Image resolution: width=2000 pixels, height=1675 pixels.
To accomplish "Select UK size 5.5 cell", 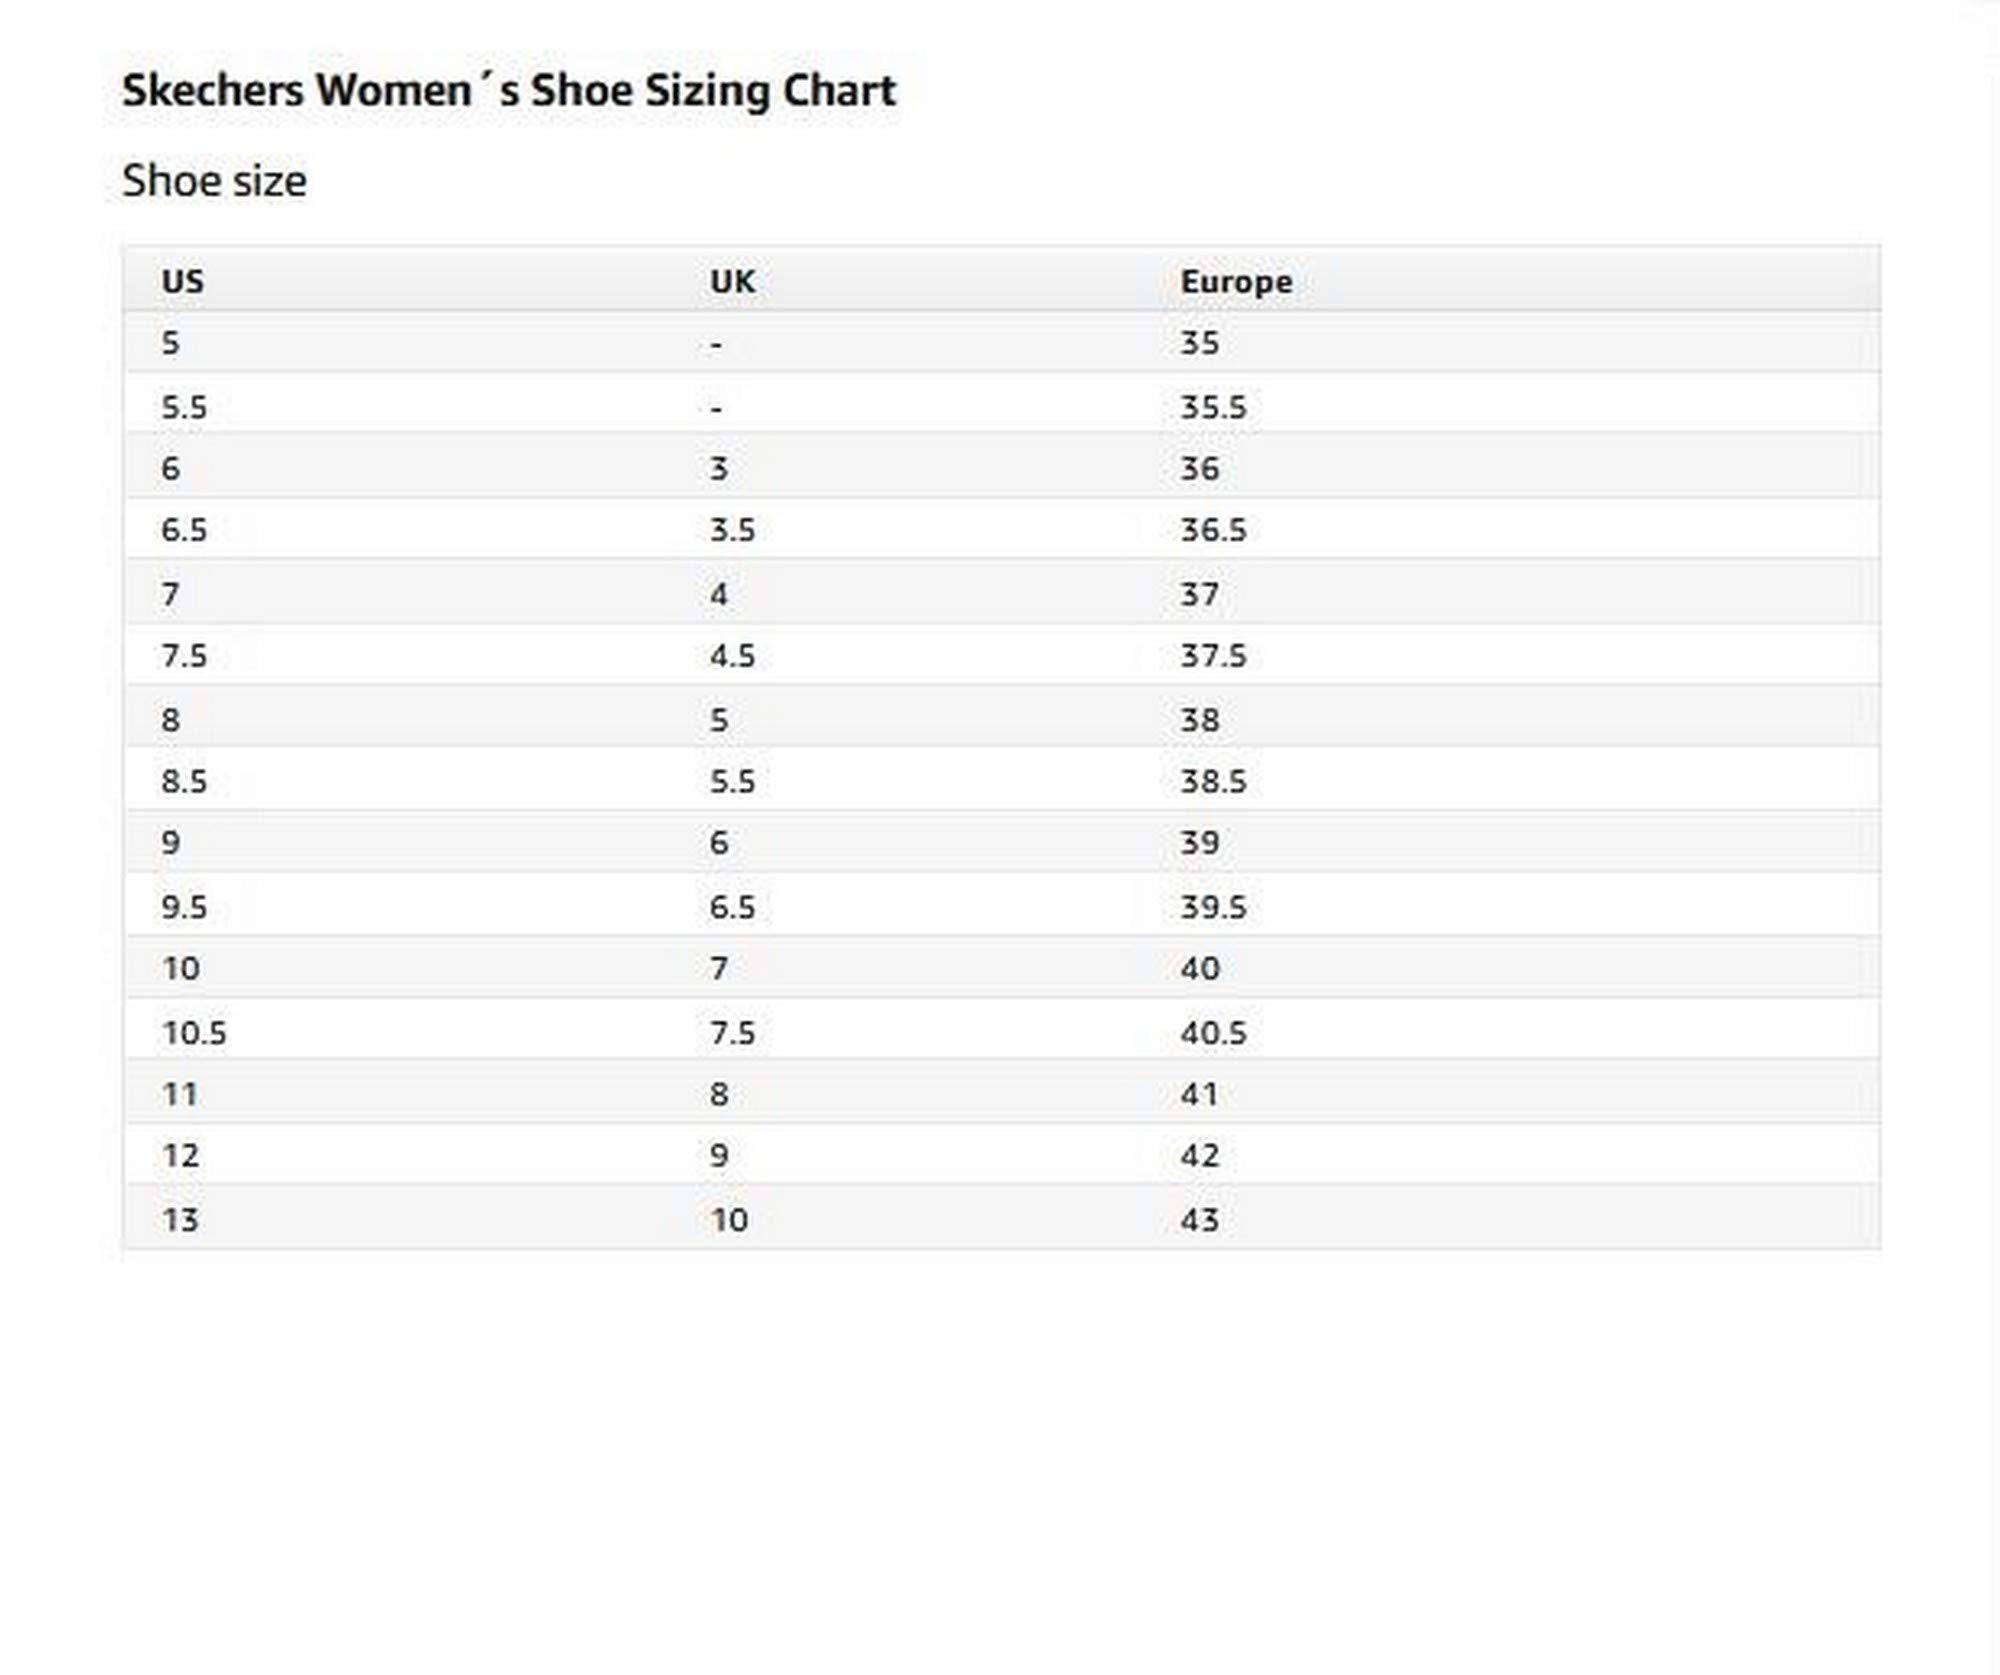I will 732,781.
